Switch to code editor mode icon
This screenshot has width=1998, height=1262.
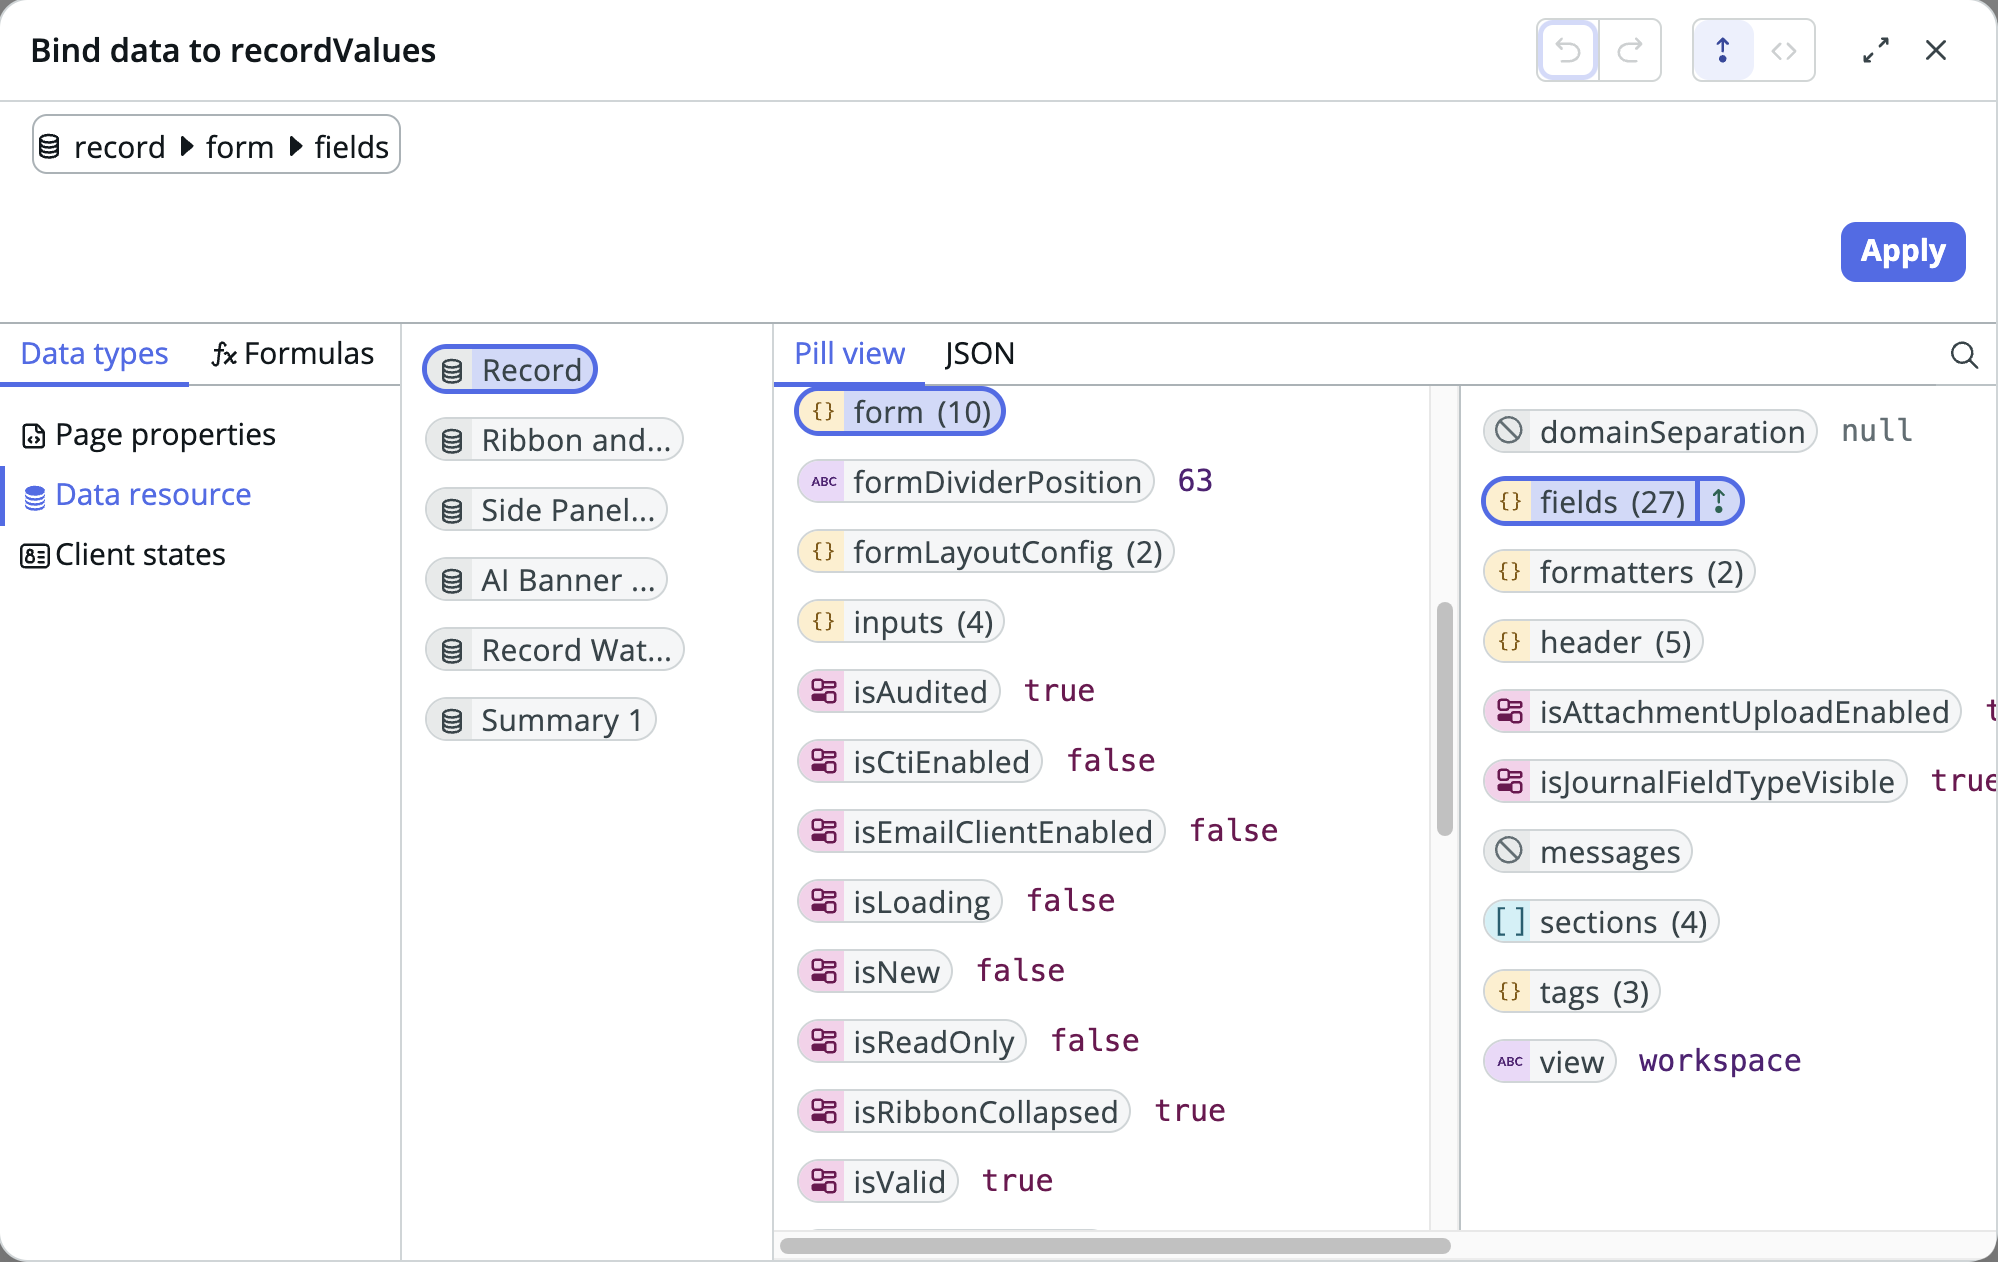coord(1784,50)
